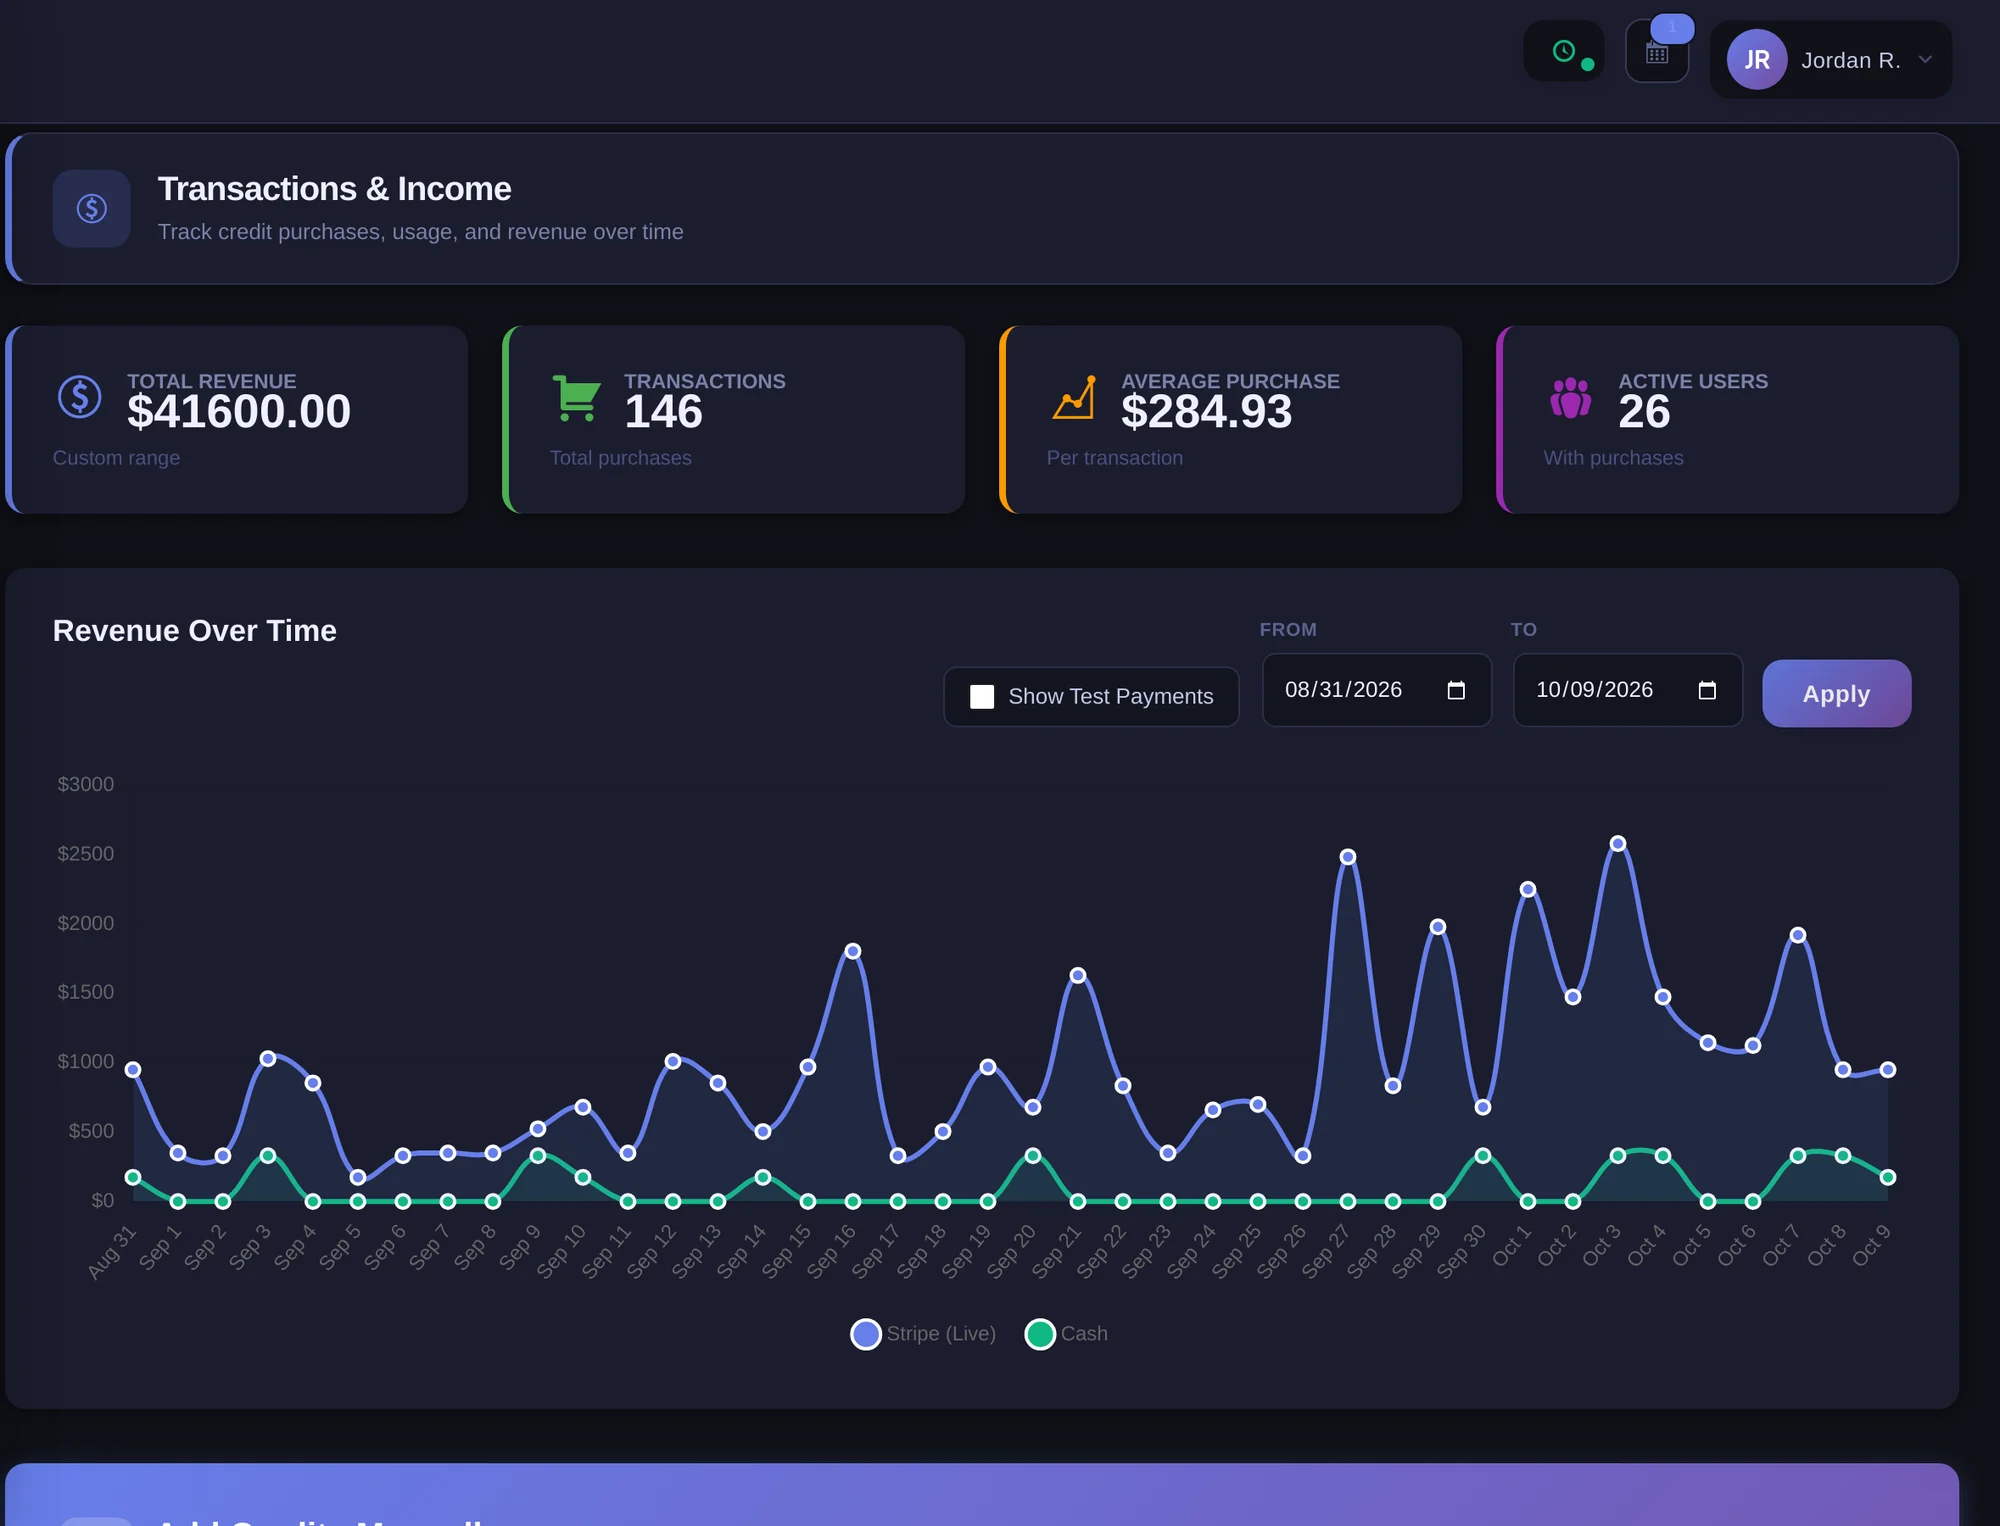Click the 146 transactions value
Screen dimensions: 2000x1526
pos(663,412)
